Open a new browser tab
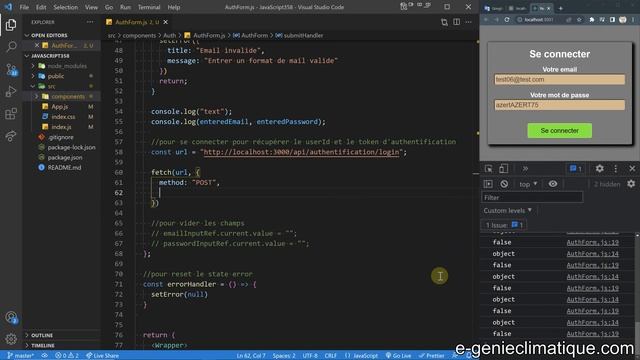This screenshot has width=640, height=360. [560, 8]
